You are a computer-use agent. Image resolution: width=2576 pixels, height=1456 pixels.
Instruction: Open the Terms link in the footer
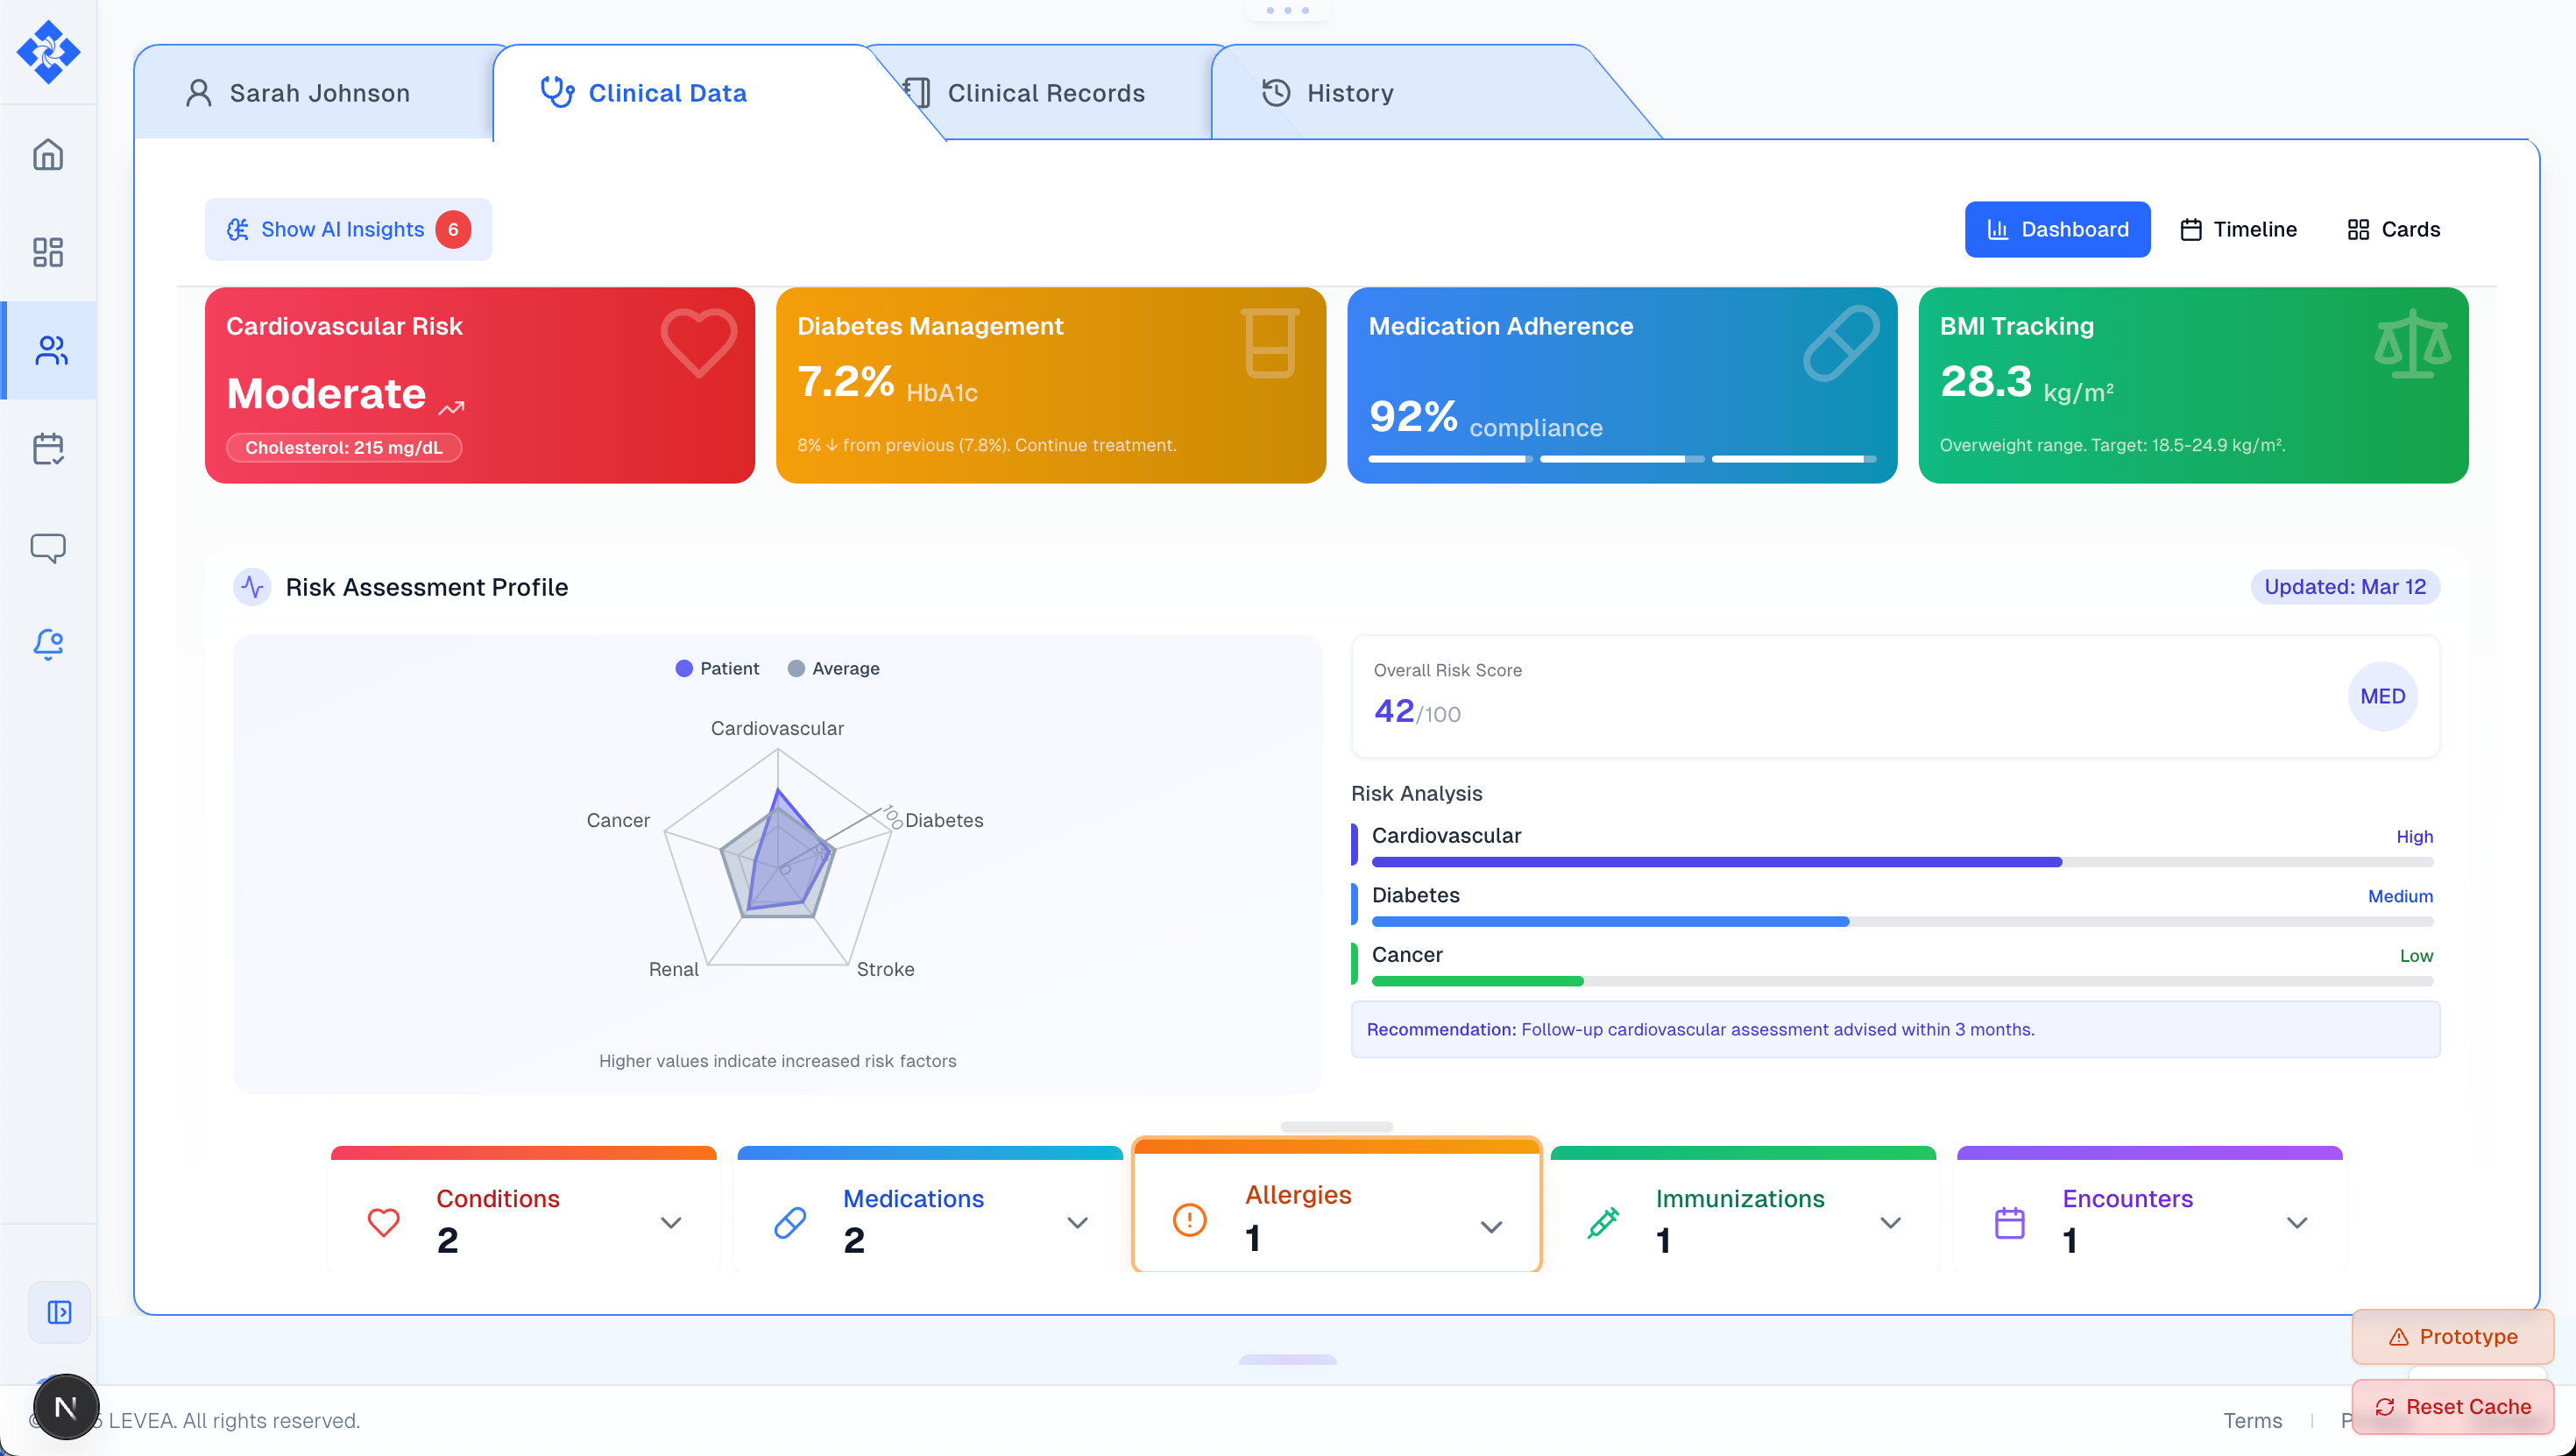2253,1420
